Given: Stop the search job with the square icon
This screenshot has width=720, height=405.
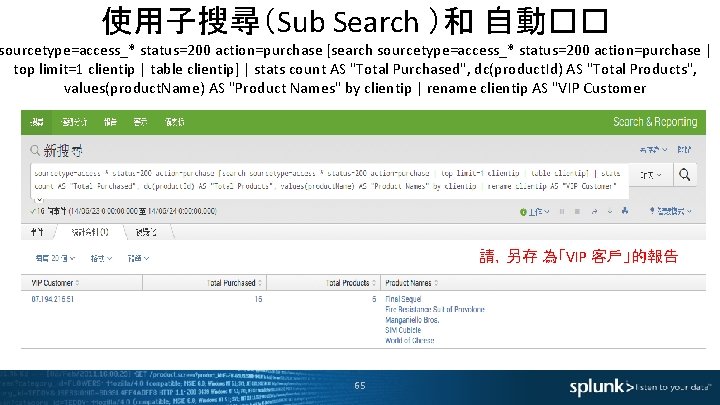Looking at the screenshot, I should click(577, 211).
